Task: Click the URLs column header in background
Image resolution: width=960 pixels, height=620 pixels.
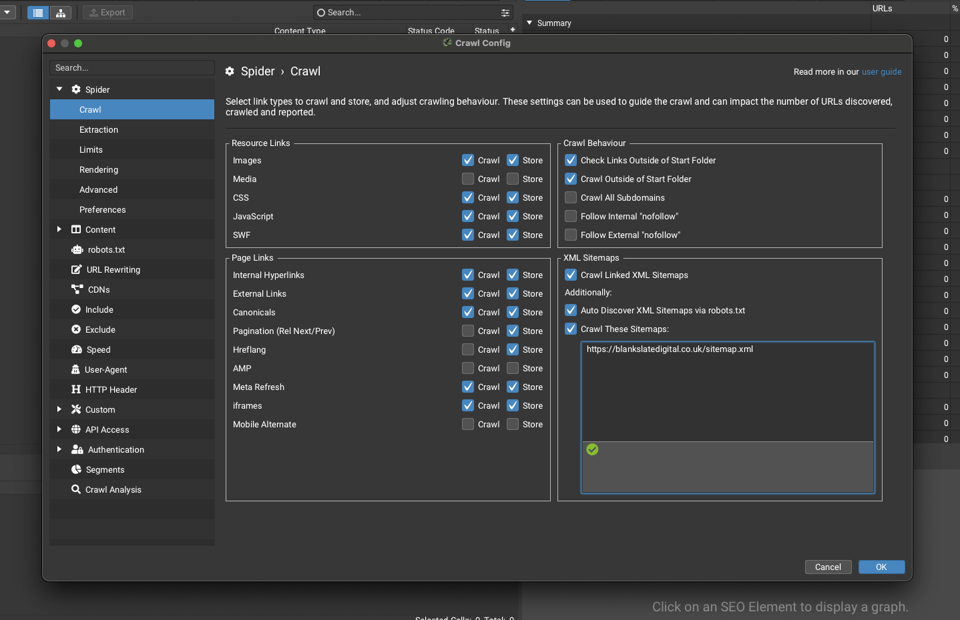Action: (882, 9)
